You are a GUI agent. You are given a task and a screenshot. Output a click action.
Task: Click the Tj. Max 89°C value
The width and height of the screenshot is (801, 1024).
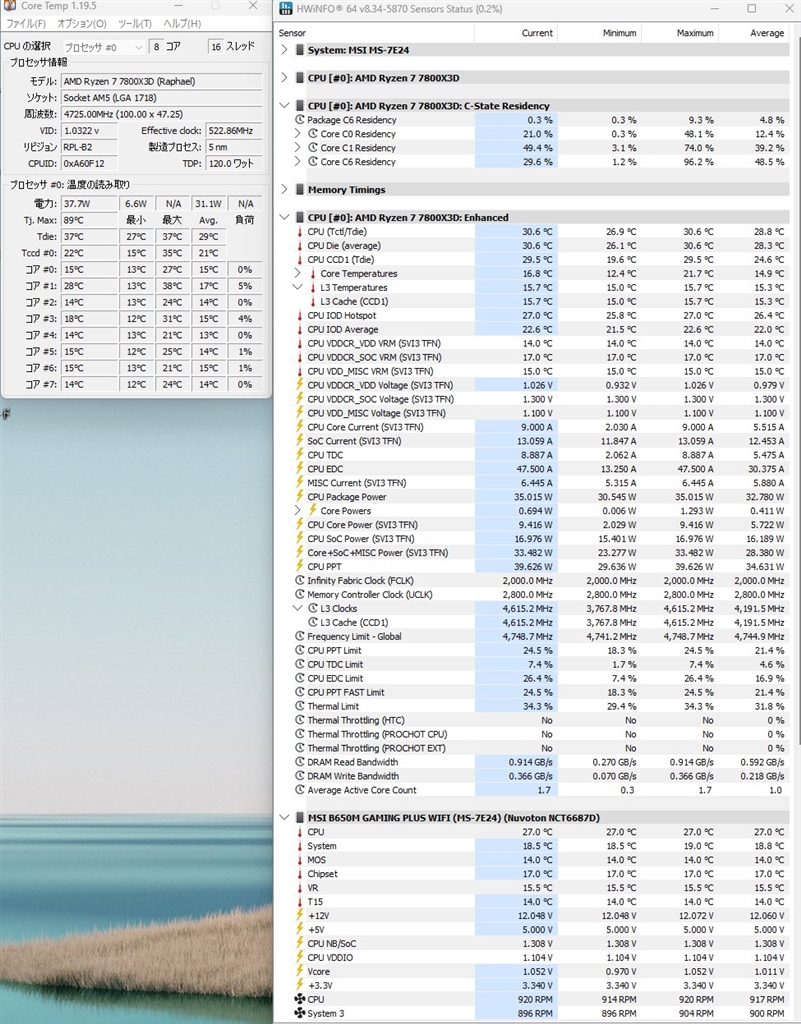coord(89,220)
